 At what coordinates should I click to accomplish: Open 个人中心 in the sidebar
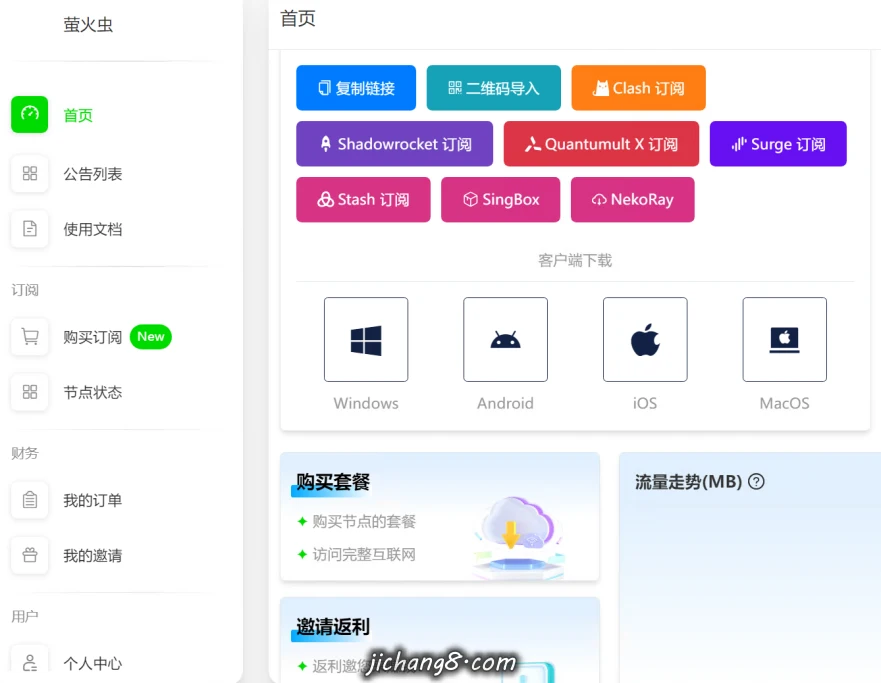coord(93,663)
